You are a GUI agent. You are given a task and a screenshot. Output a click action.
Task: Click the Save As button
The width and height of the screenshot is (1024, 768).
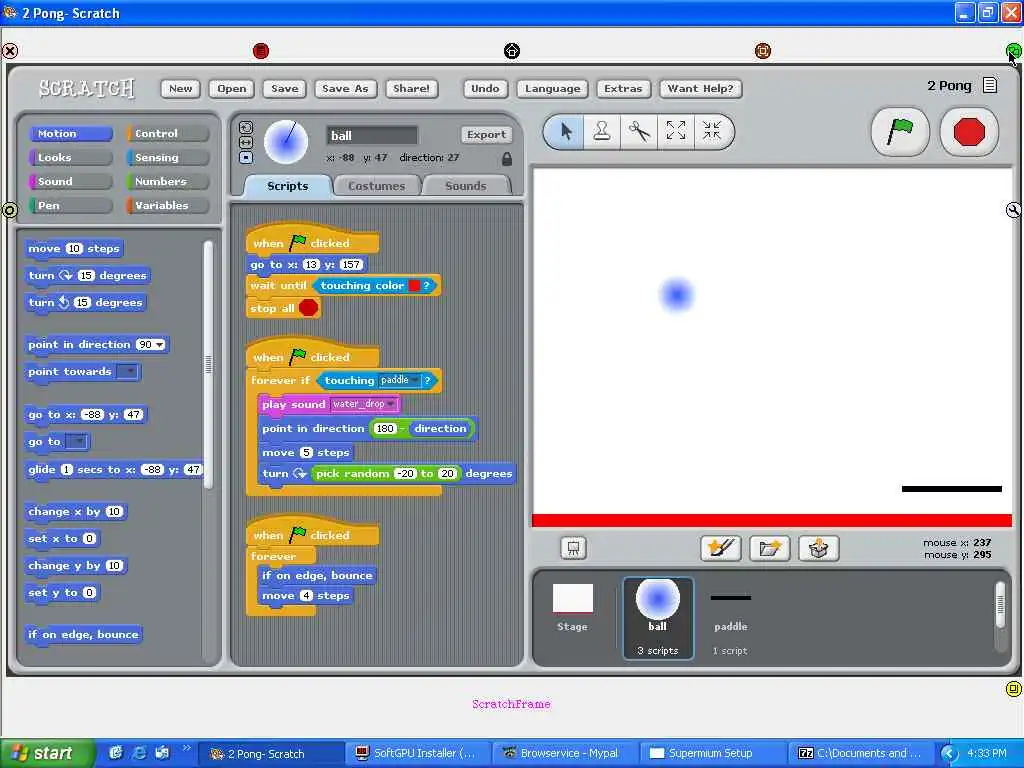click(x=345, y=89)
